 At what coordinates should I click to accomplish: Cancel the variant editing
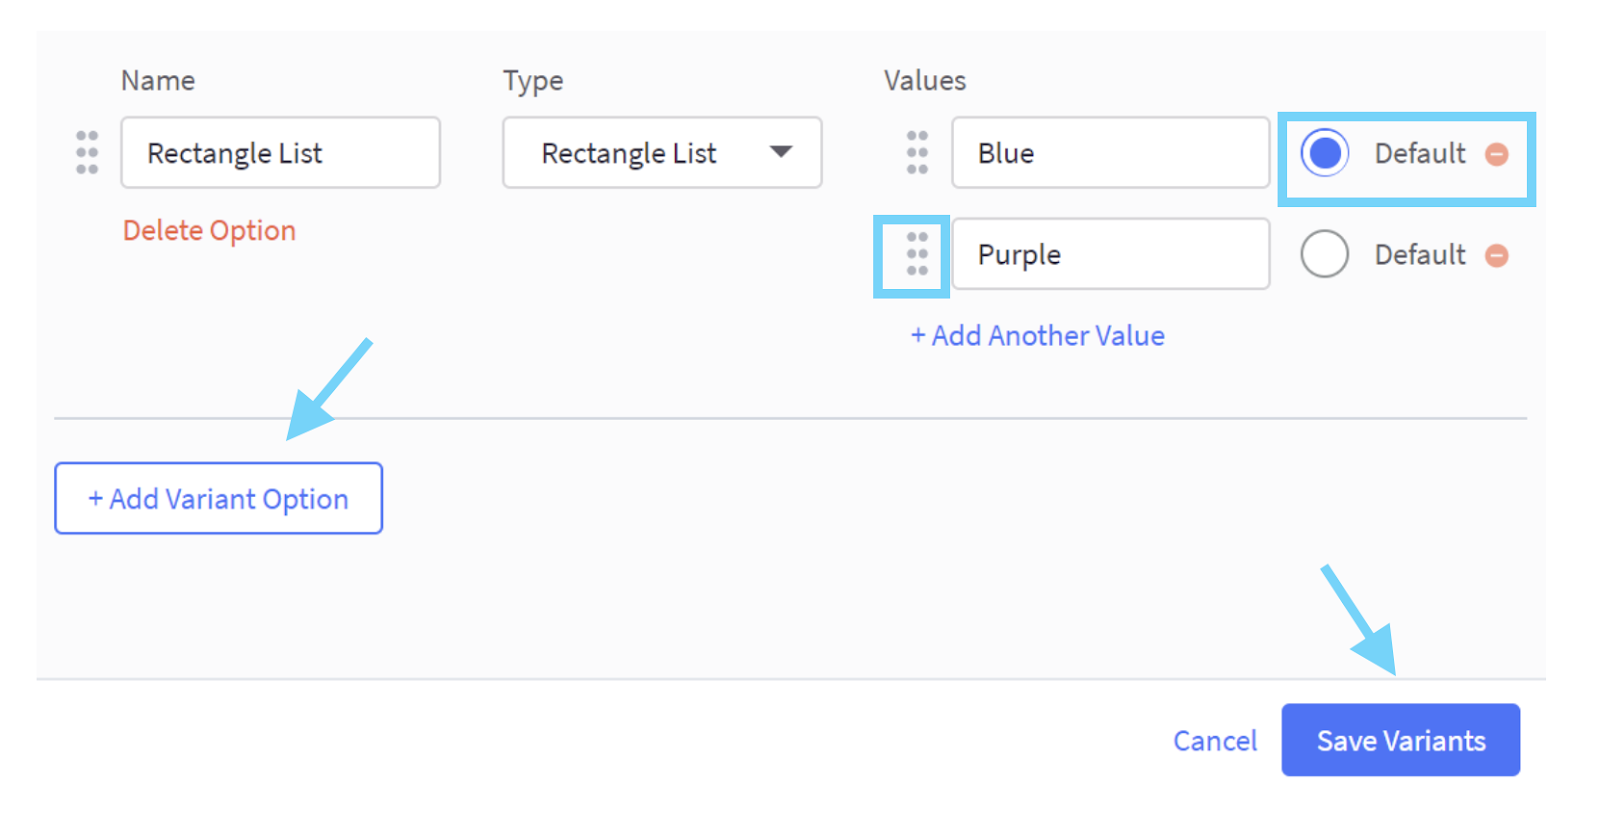(1215, 741)
